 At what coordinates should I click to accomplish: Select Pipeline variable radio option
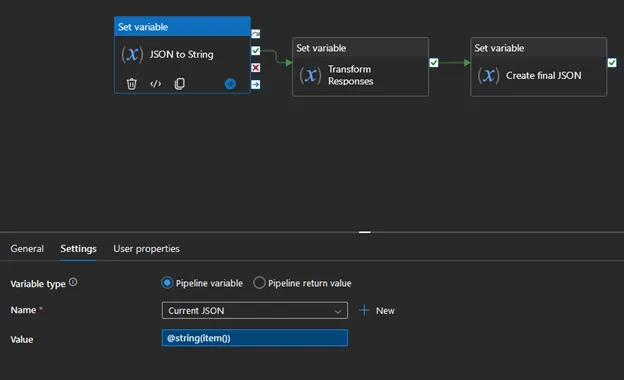[167, 283]
